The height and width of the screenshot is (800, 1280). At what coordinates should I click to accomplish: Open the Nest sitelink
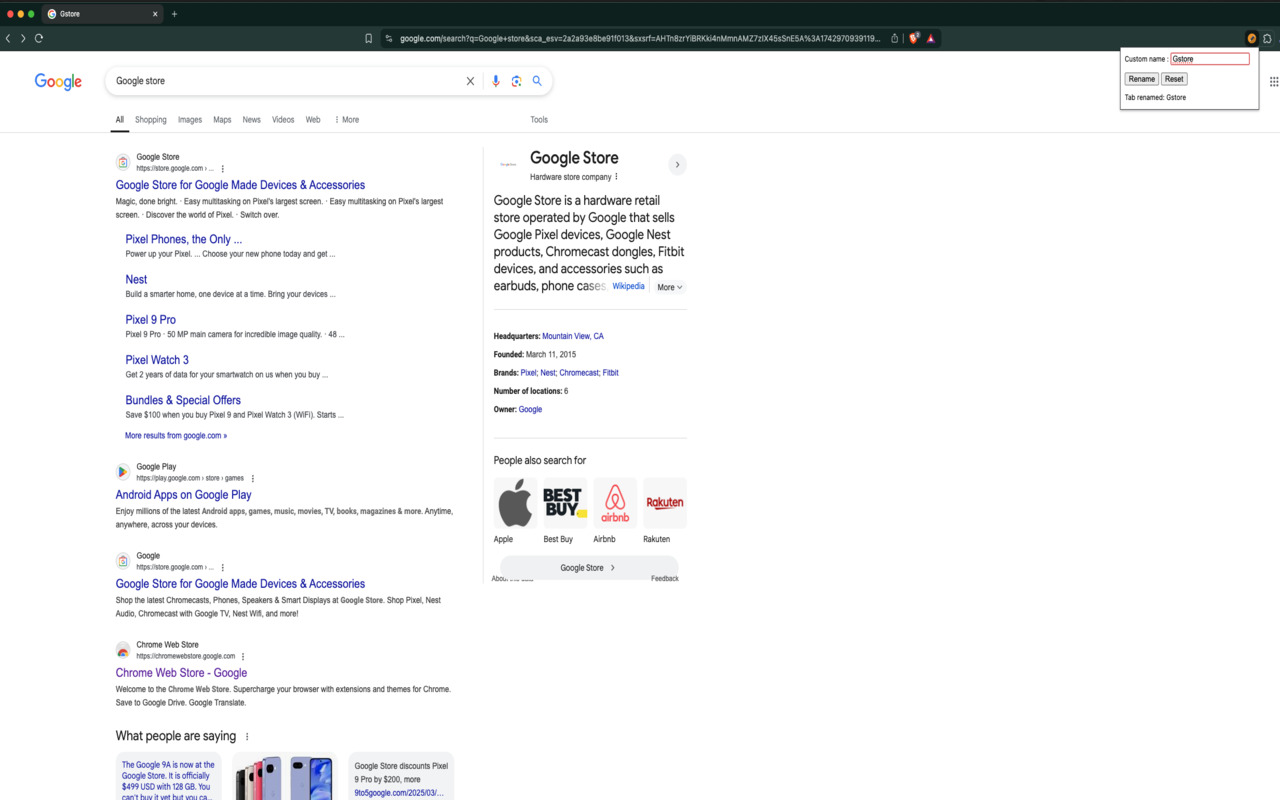[x=136, y=280]
